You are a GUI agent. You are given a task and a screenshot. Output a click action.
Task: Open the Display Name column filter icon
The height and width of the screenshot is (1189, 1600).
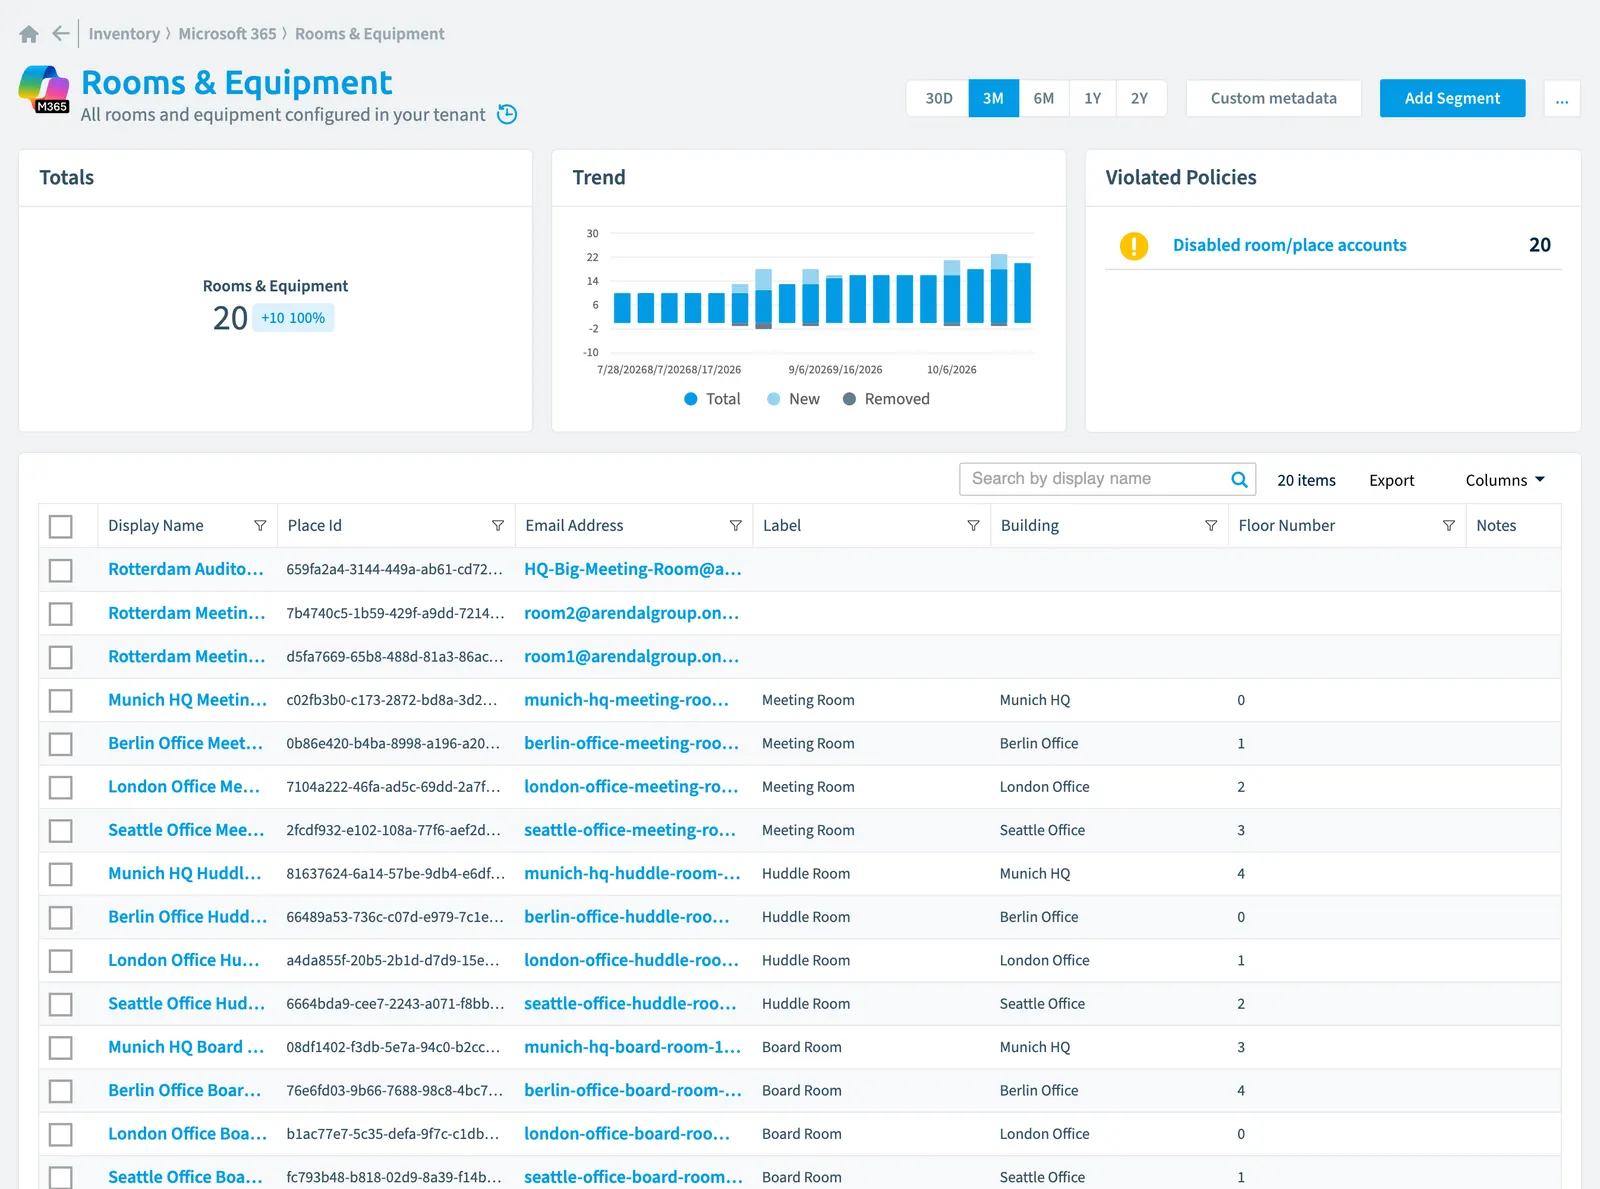pyautogui.click(x=260, y=526)
